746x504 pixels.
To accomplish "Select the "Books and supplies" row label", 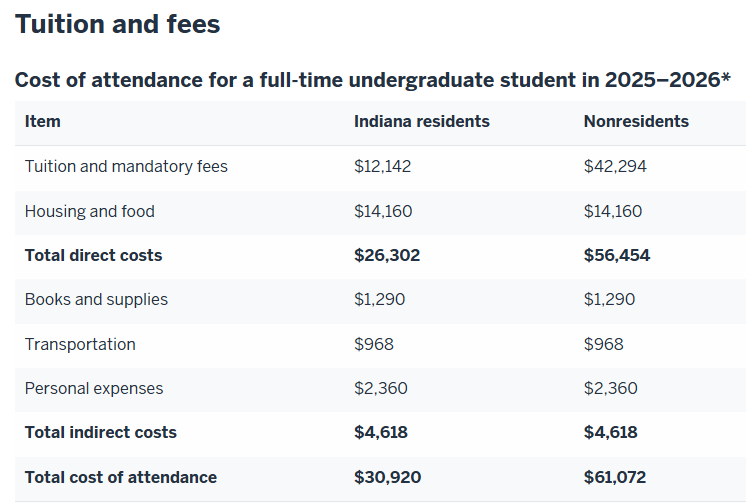I will 96,300.
